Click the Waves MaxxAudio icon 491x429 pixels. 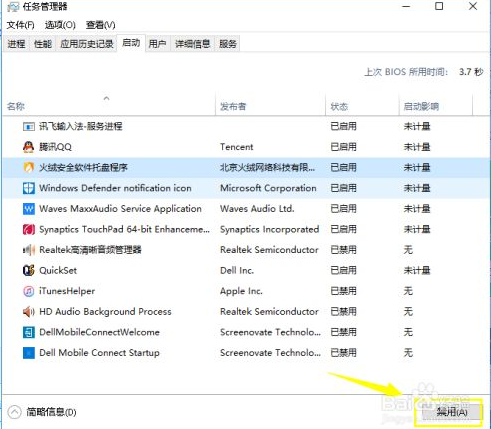click(29, 209)
